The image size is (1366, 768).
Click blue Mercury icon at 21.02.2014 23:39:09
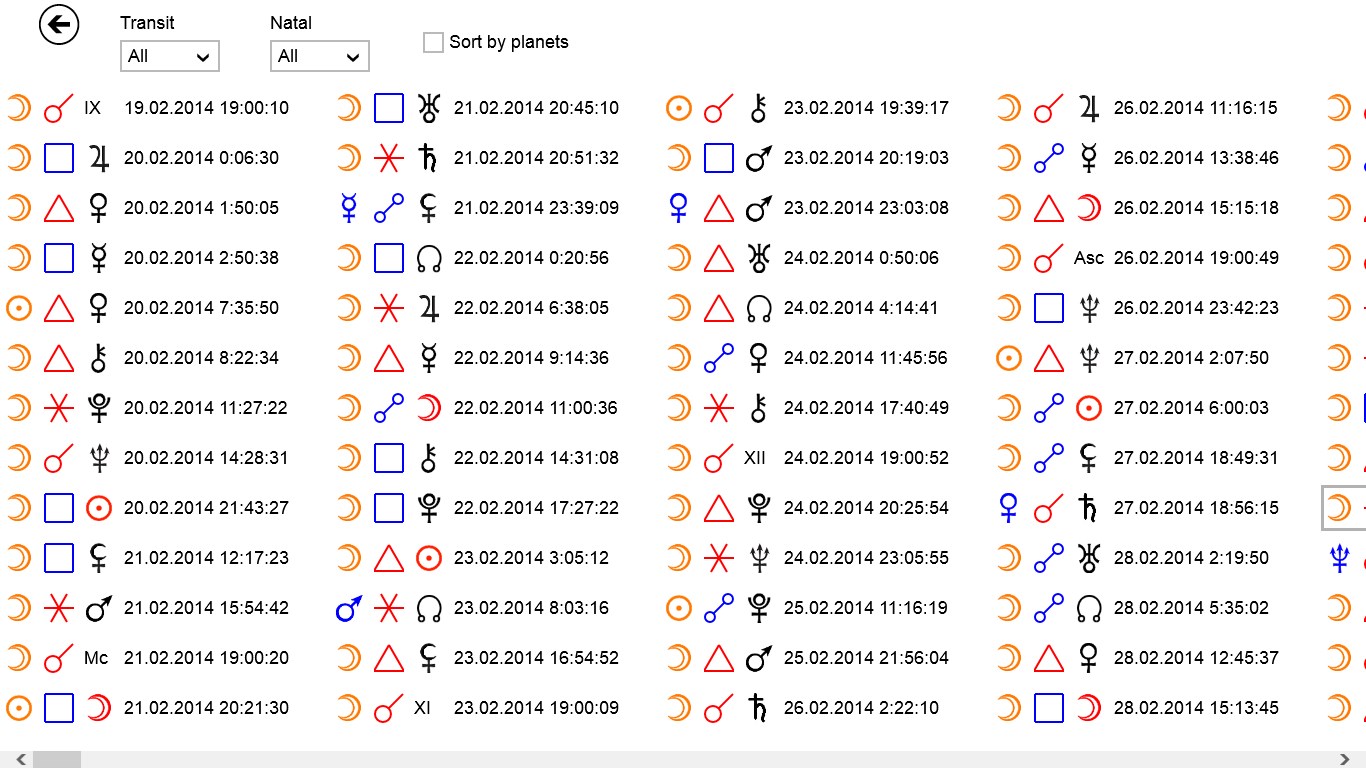348,208
